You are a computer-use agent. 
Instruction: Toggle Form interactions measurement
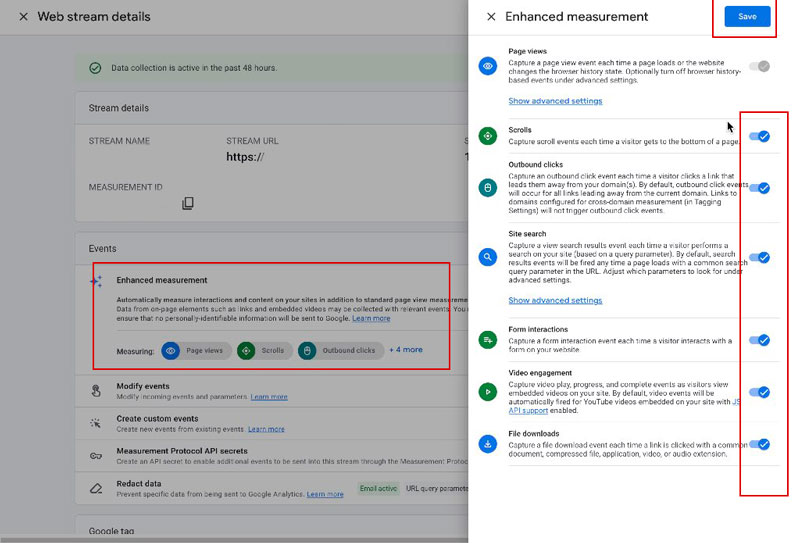point(759,340)
